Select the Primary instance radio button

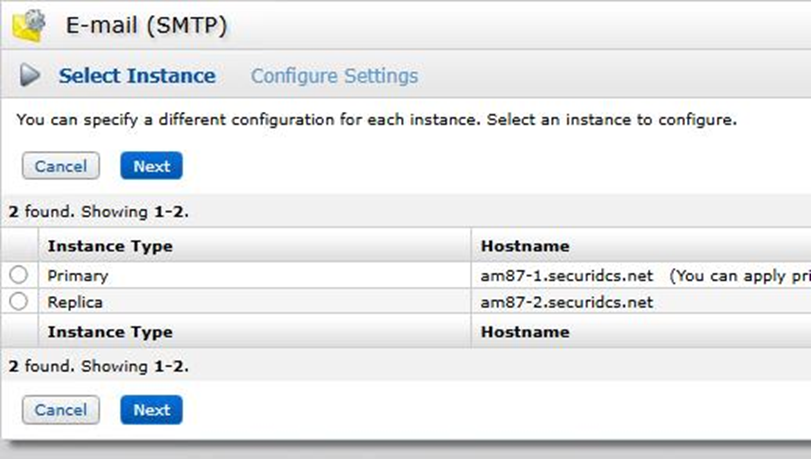coord(18,275)
